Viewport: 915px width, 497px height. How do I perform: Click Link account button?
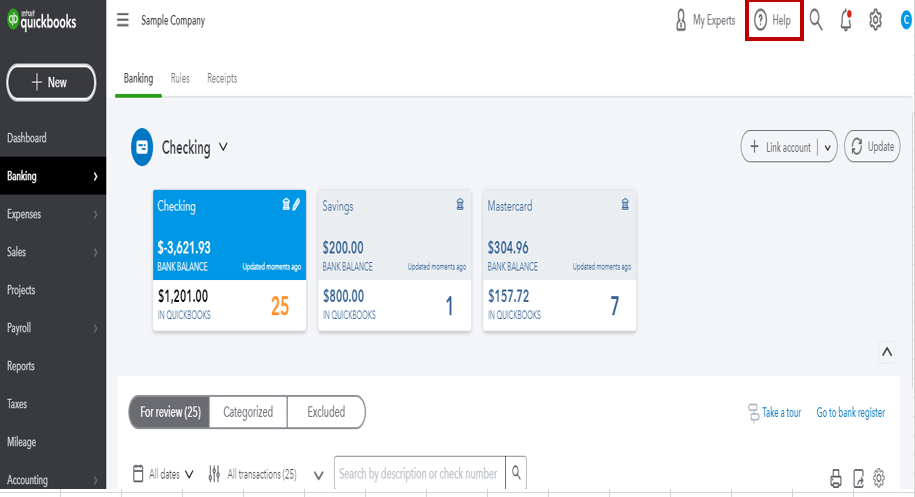[x=780, y=147]
